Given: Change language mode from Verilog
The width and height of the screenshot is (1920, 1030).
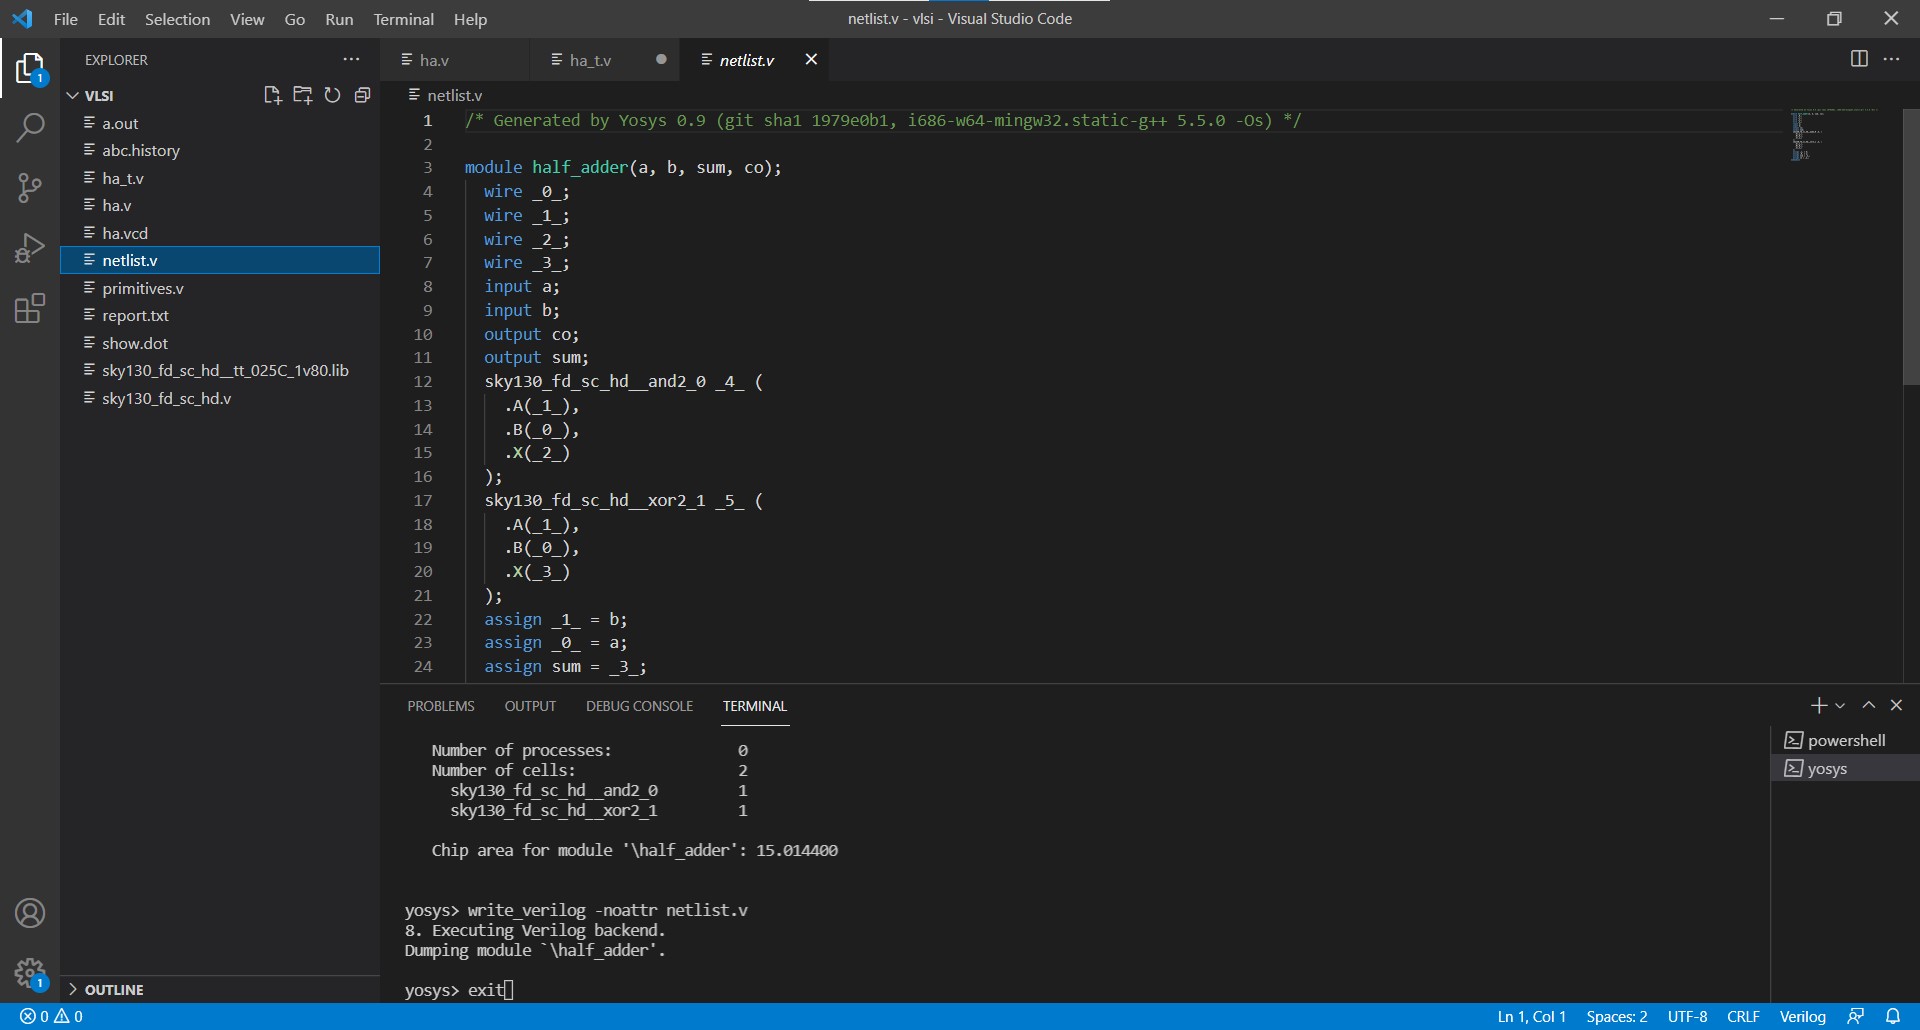Looking at the screenshot, I should coord(1802,1016).
